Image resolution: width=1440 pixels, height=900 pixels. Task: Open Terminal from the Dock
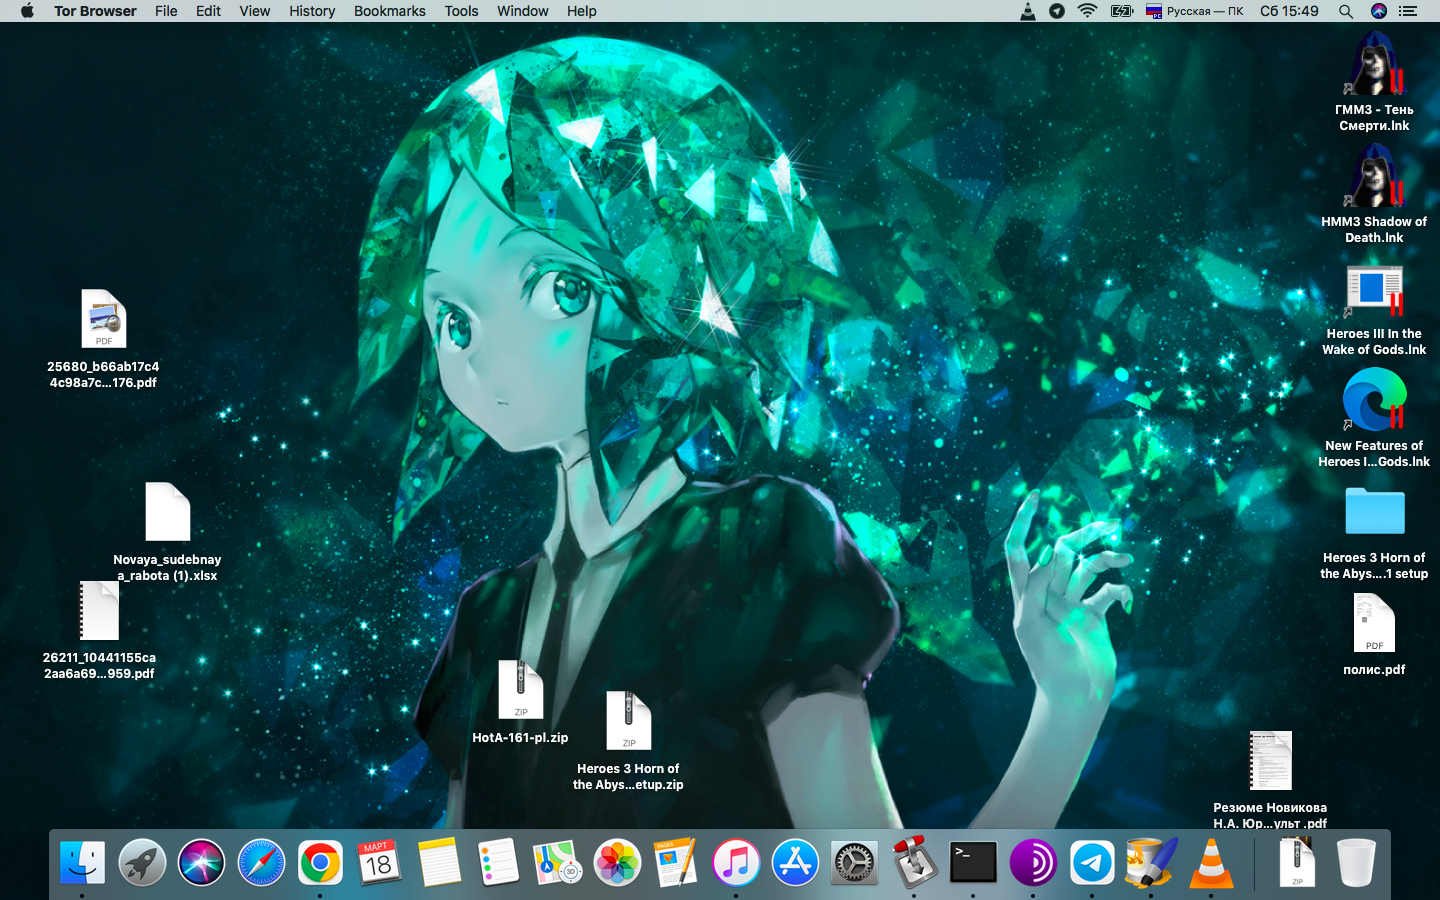(973, 862)
